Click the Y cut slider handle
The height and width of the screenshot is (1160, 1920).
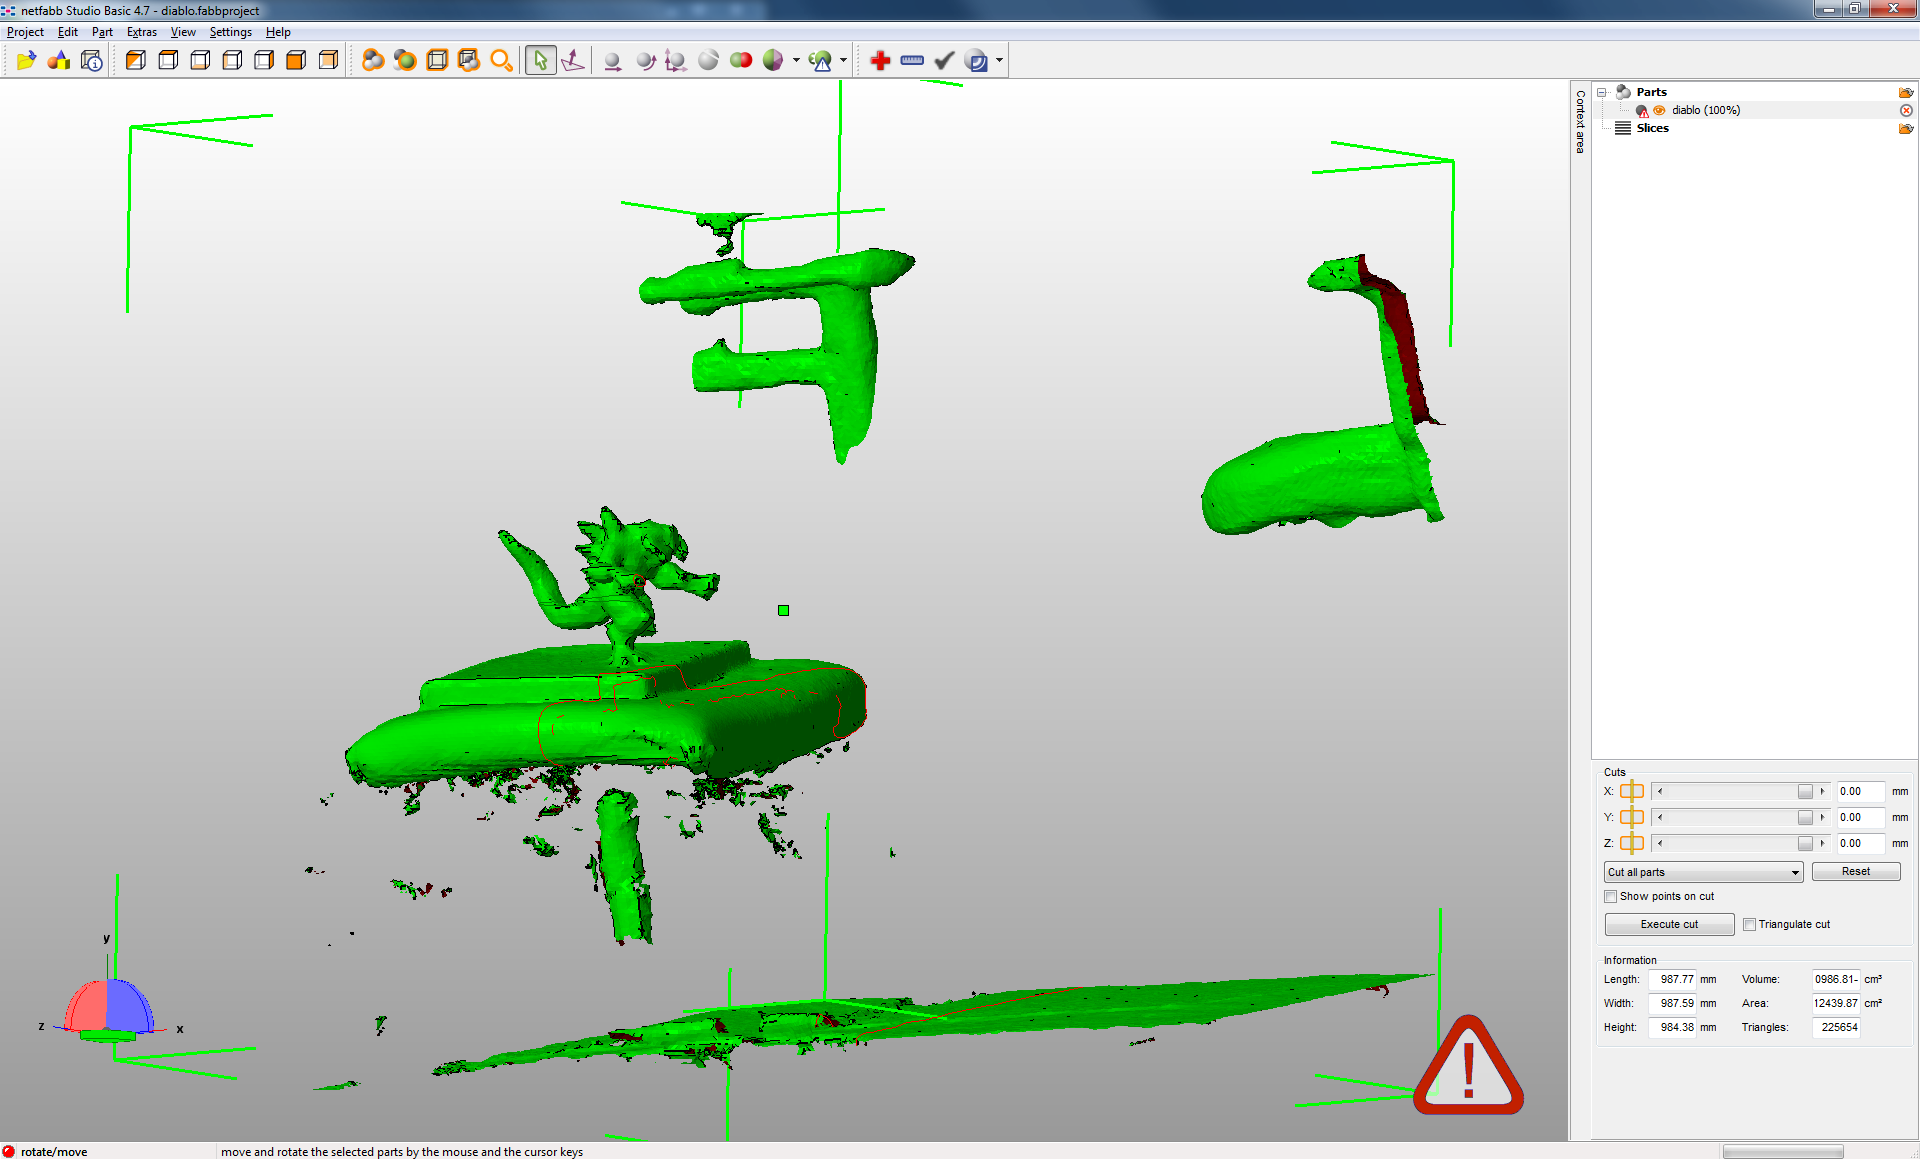click(x=1805, y=817)
